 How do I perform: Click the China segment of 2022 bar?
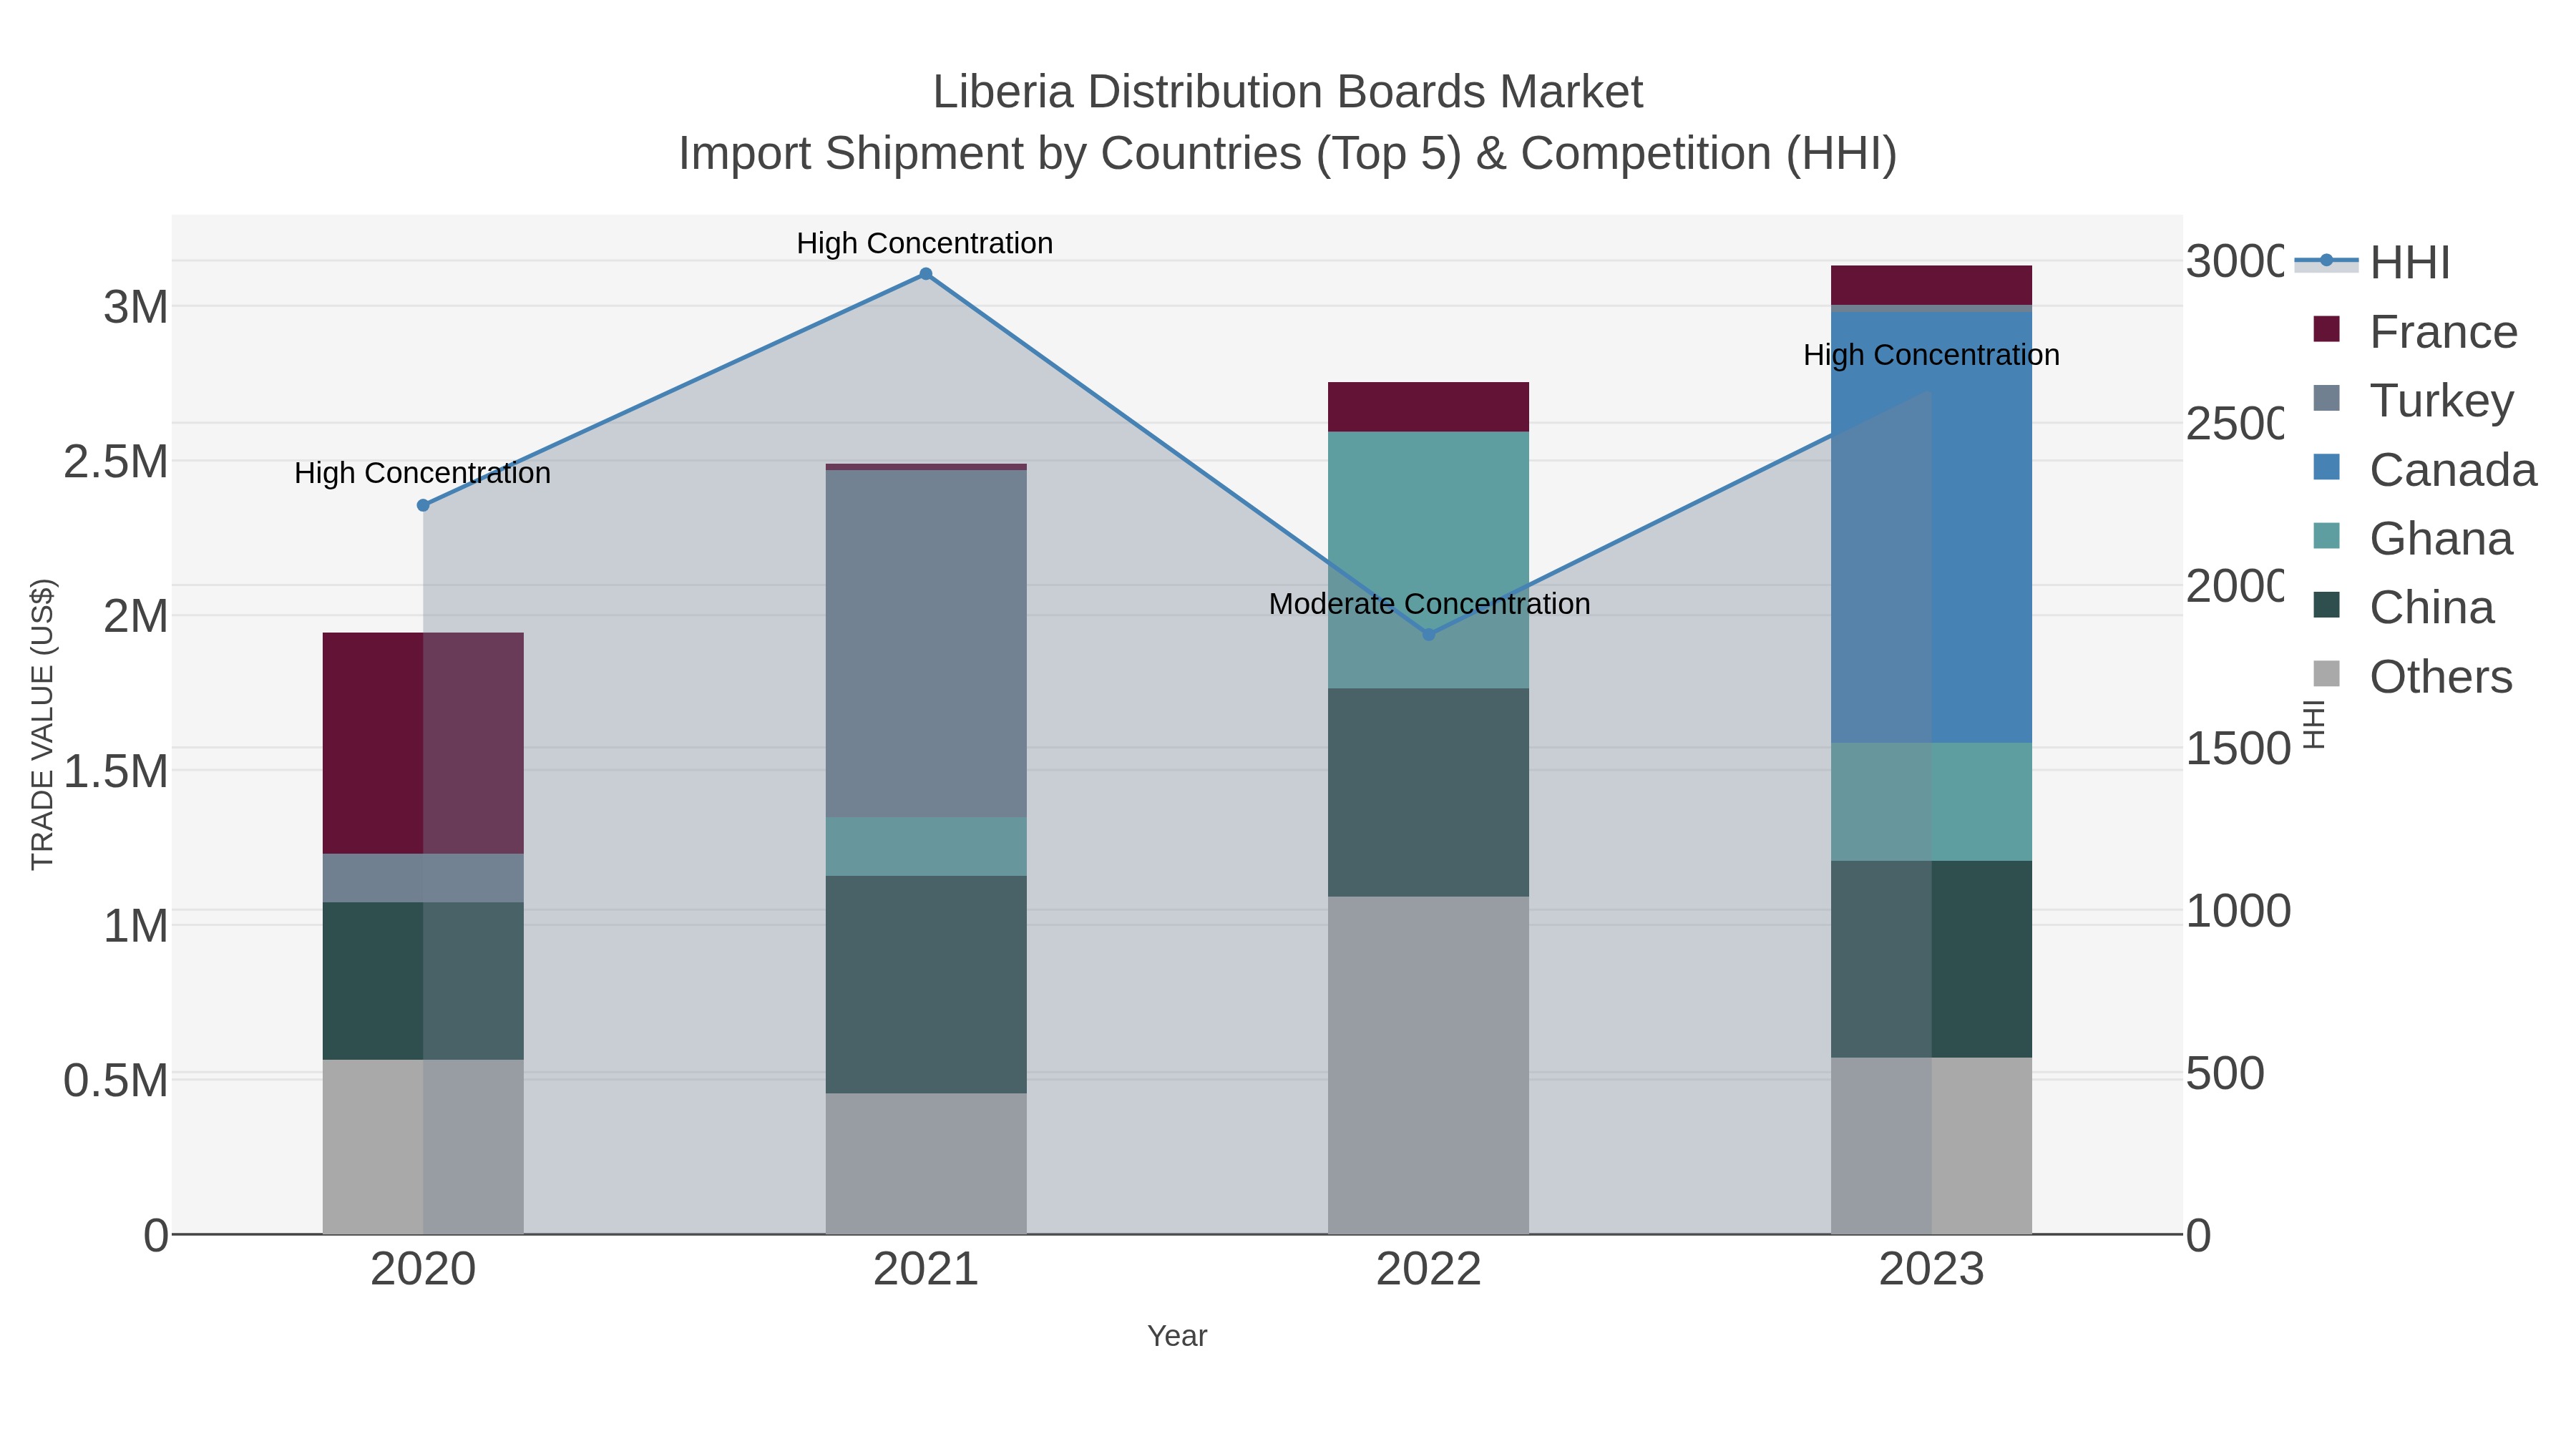(x=1429, y=792)
